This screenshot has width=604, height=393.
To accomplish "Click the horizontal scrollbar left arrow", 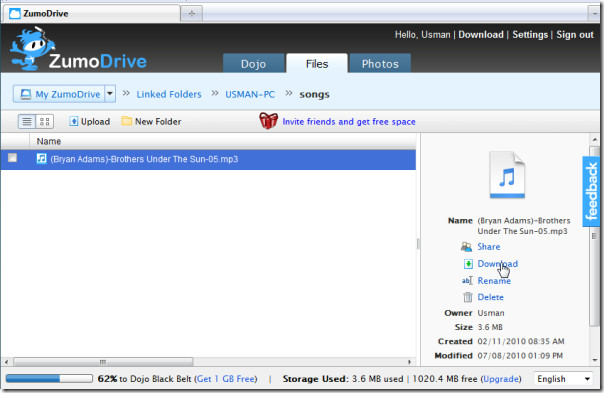I will [6, 362].
